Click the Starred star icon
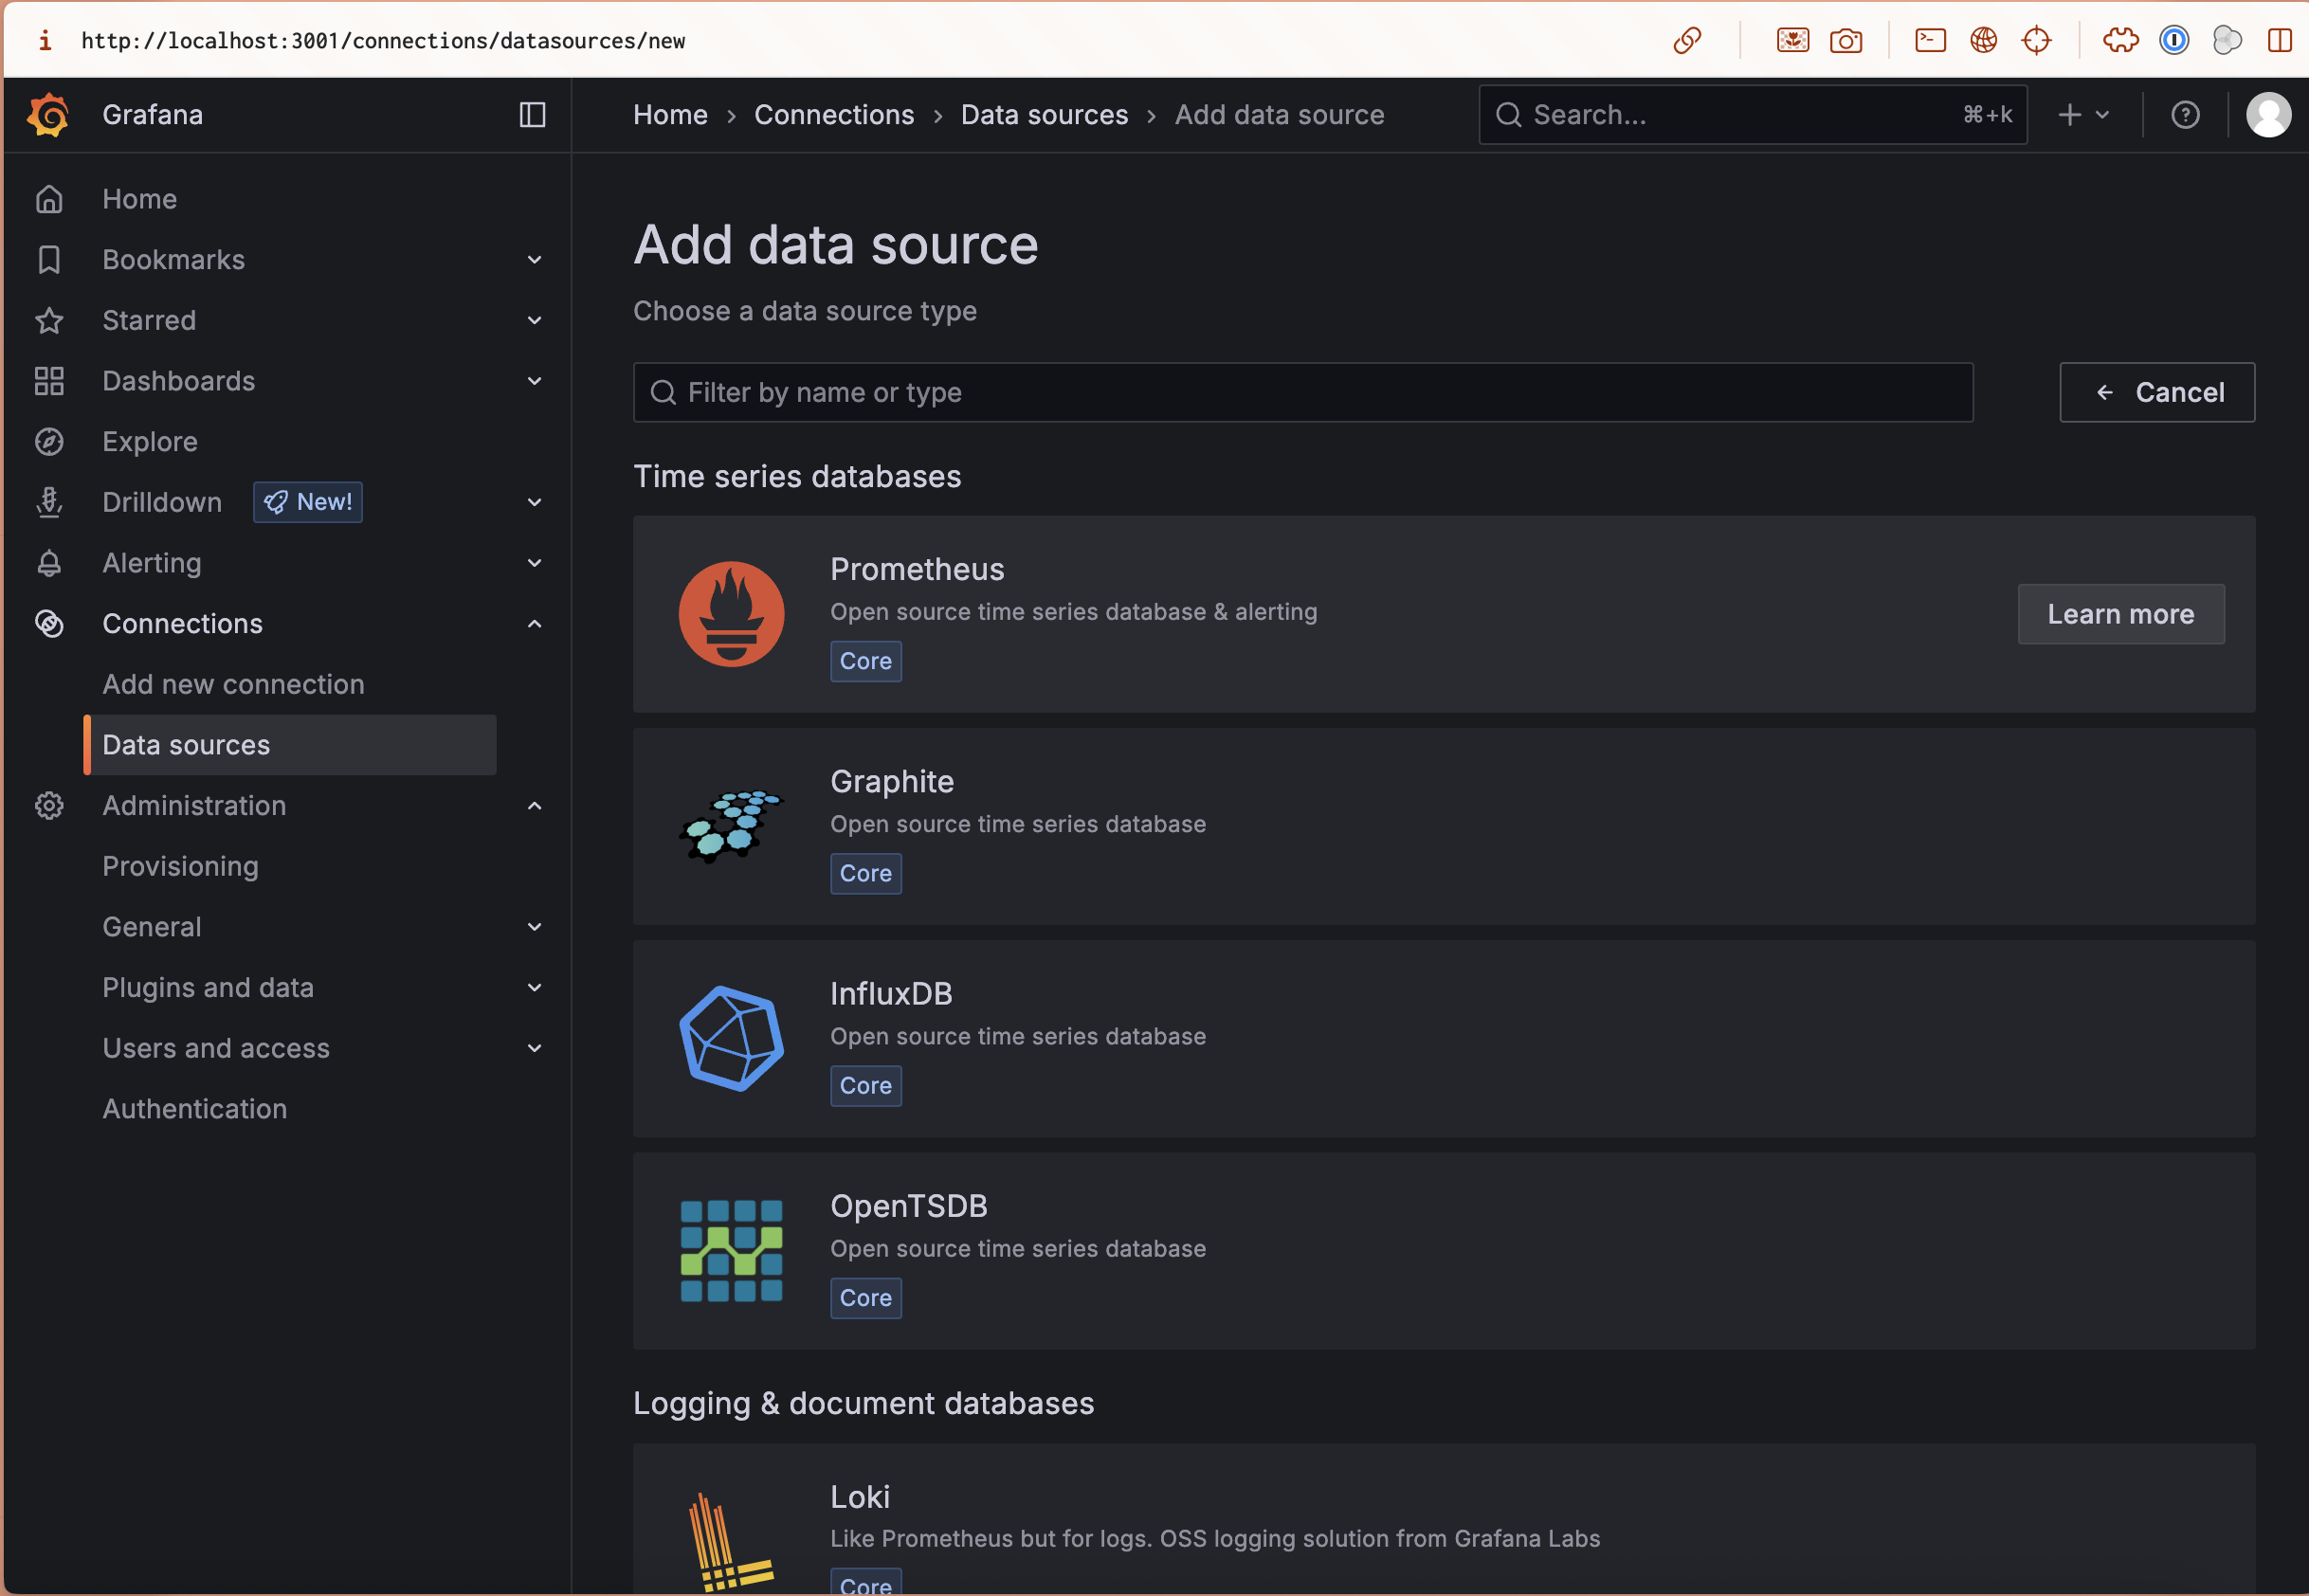This screenshot has height=1596, width=2309. click(x=49, y=320)
